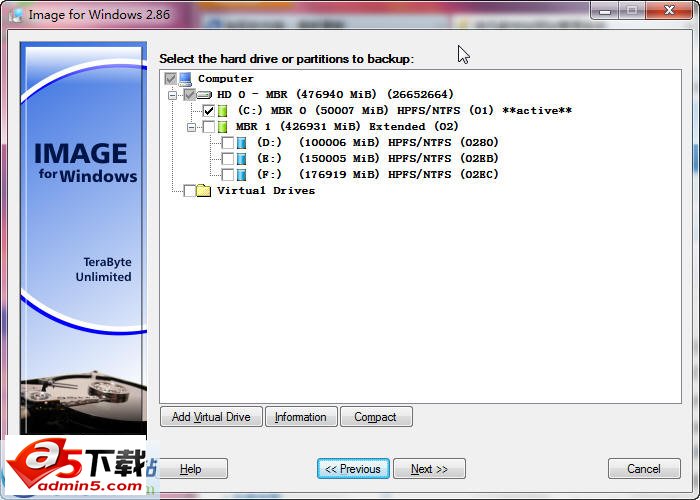Viewport: 700px width, 500px height.
Task: Minimize the Image for Windows window
Action: click(605, 10)
